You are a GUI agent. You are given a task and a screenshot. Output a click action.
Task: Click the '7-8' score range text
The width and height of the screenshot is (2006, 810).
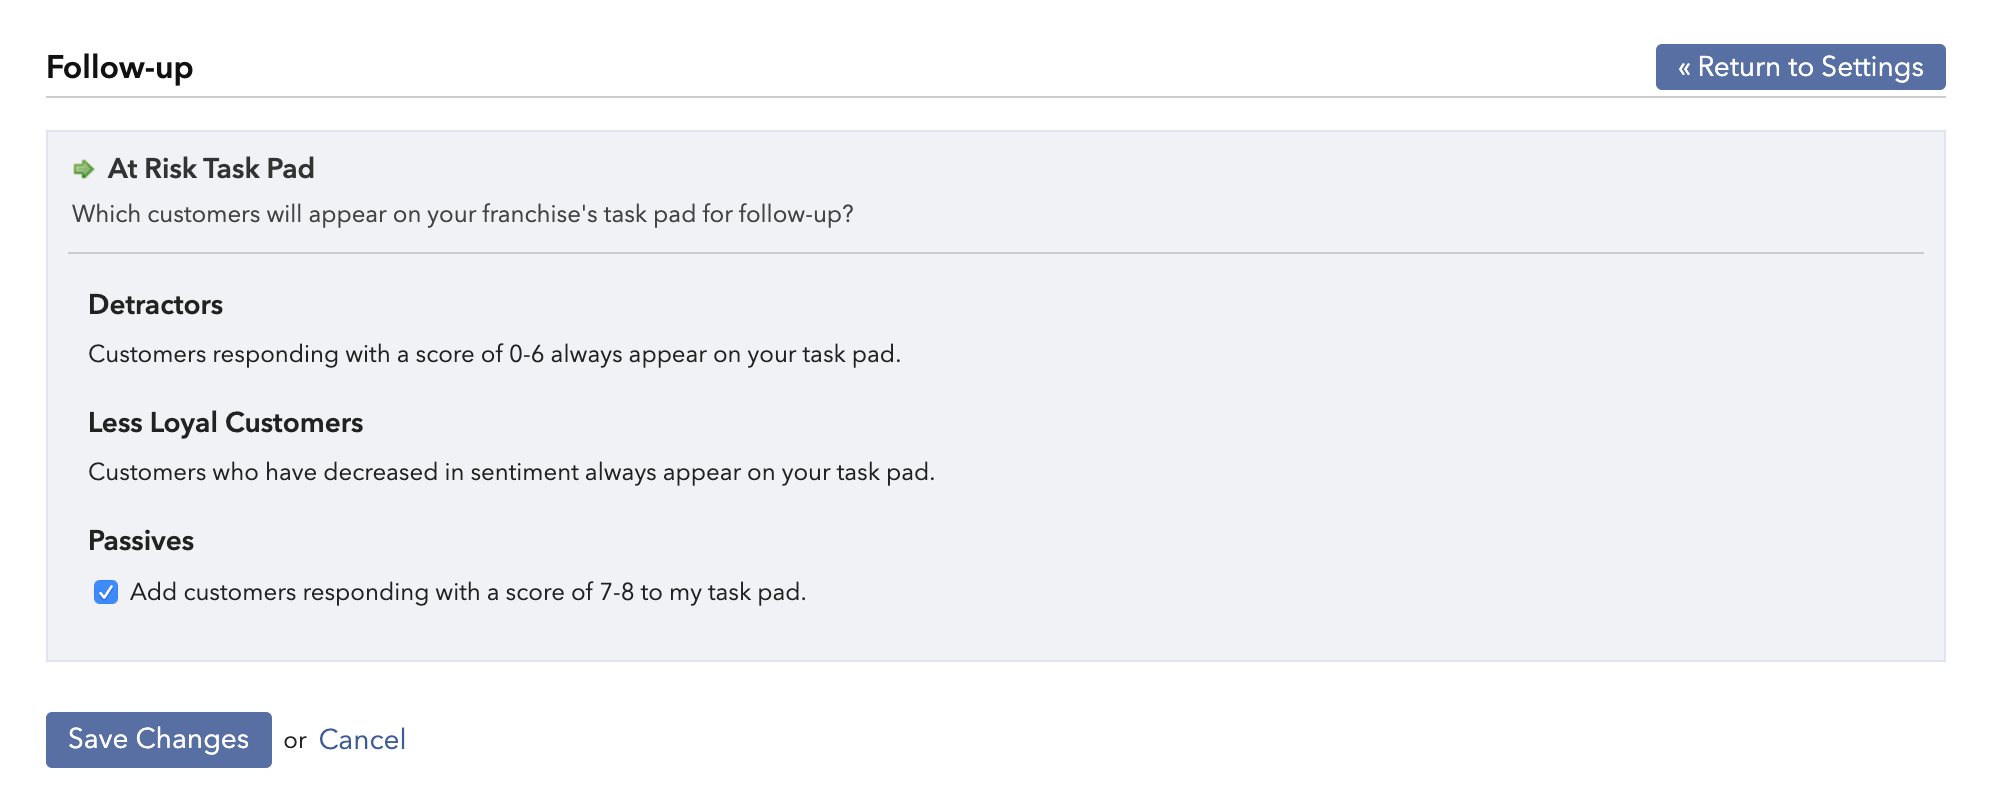tap(617, 592)
